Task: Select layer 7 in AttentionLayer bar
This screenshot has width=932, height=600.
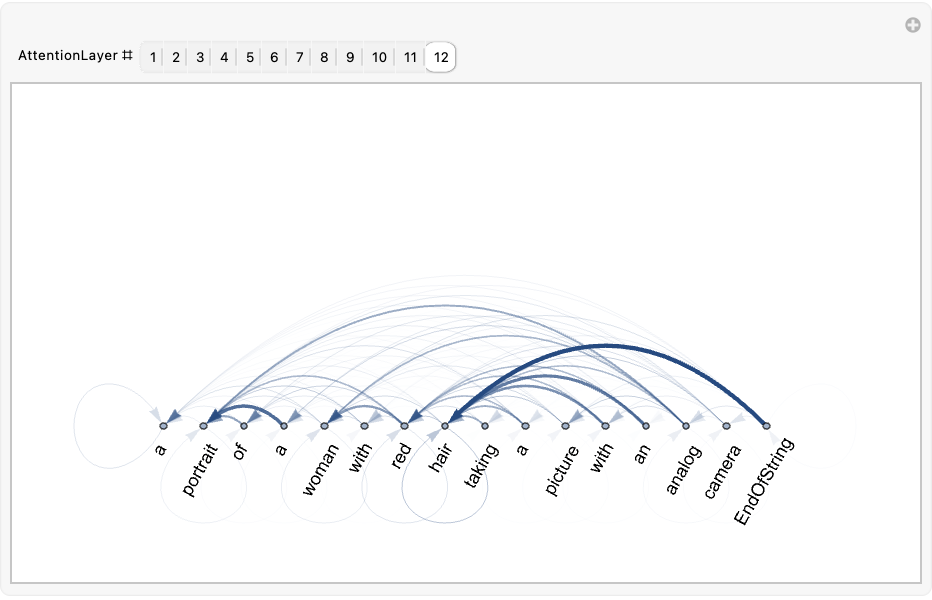Action: (299, 57)
